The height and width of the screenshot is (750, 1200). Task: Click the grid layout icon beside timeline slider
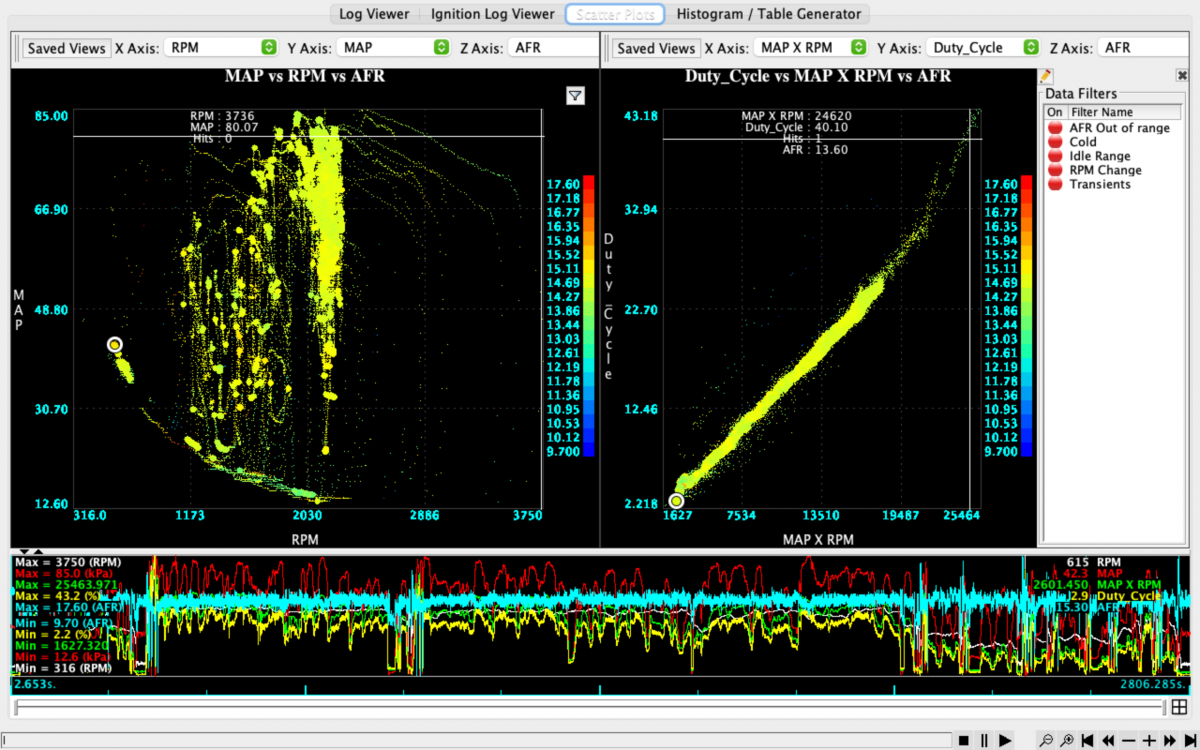pyautogui.click(x=1179, y=707)
